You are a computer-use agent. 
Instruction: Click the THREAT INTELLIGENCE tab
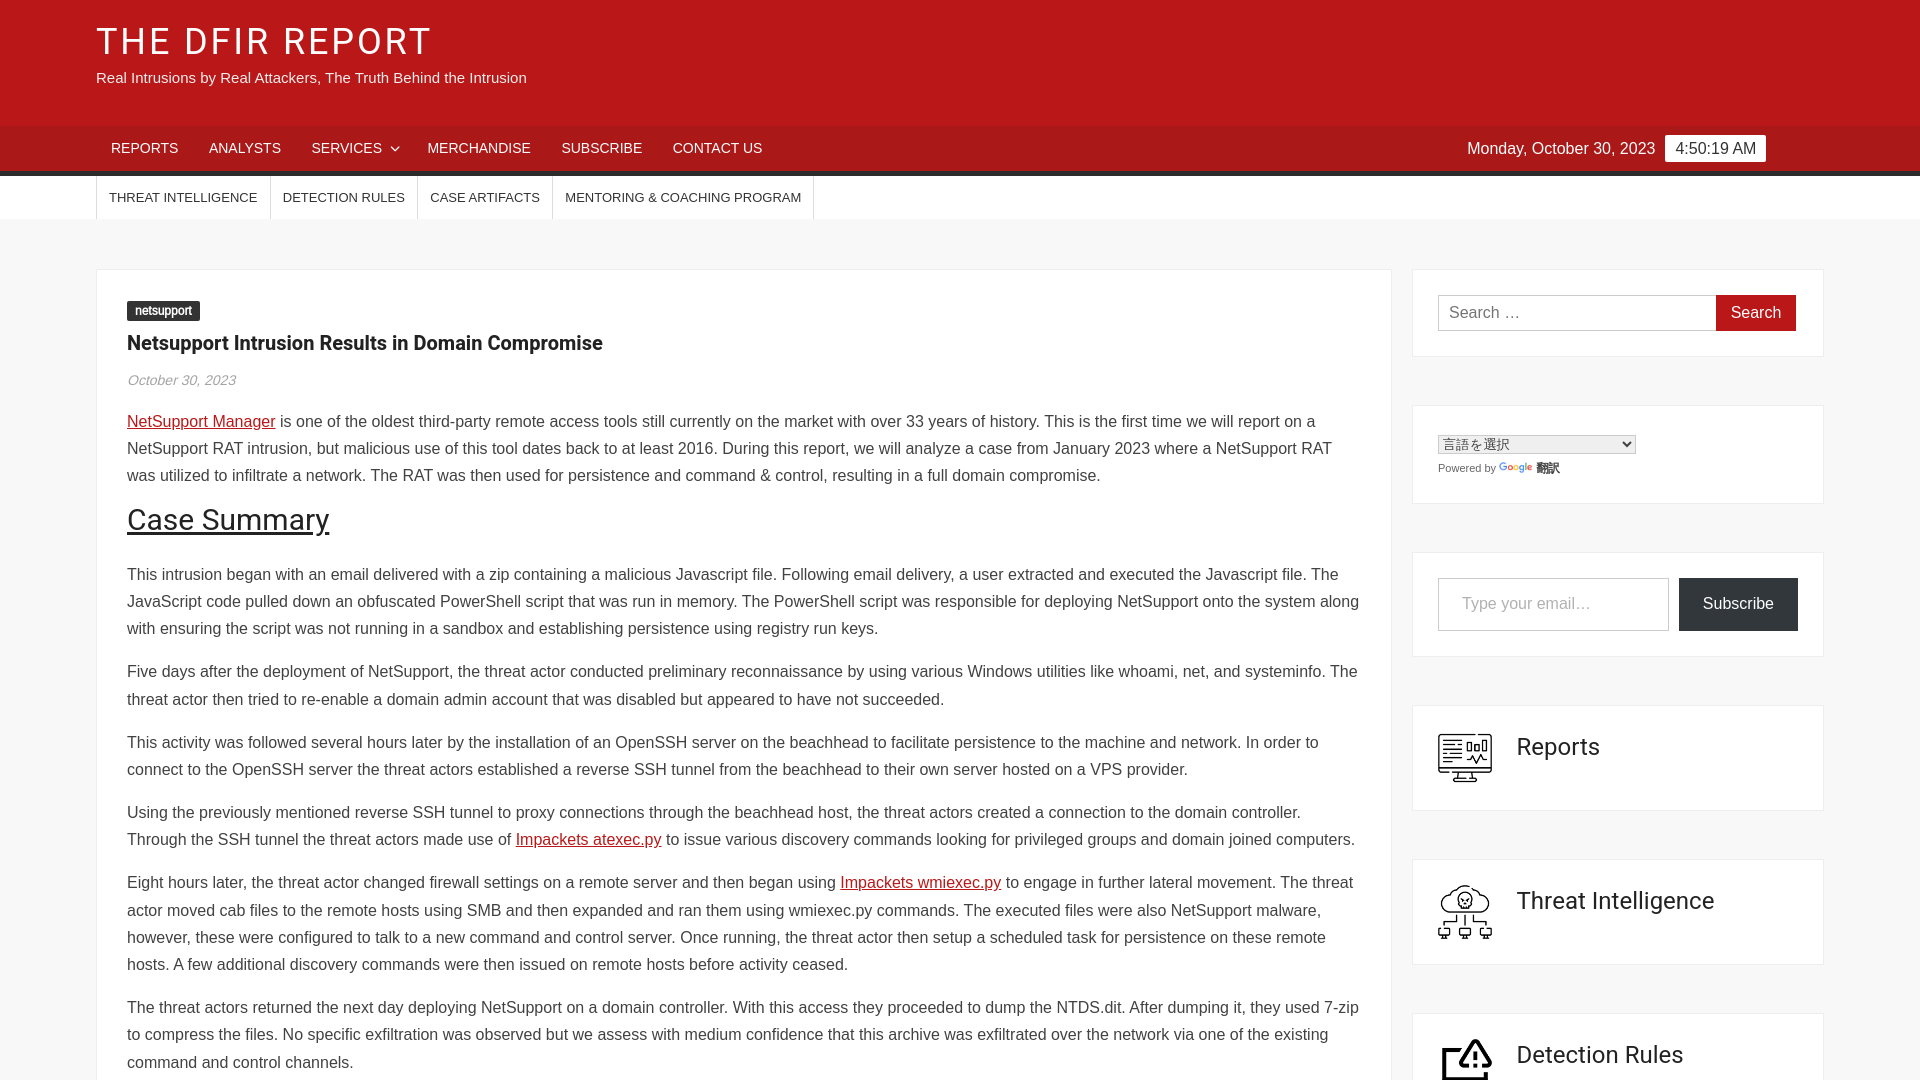(x=183, y=196)
